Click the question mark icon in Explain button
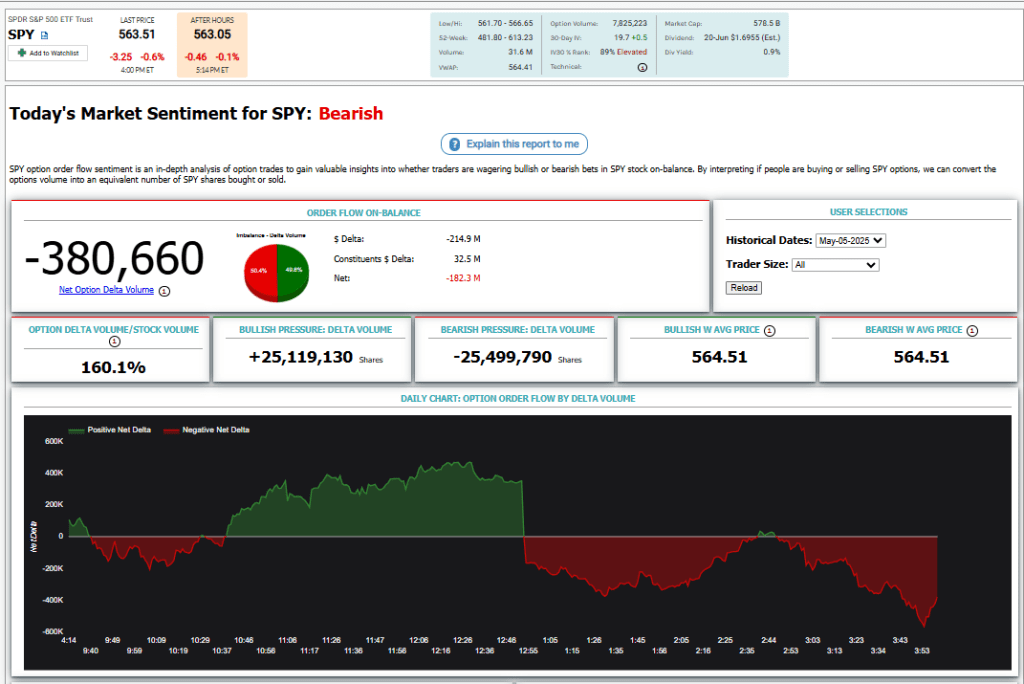 [455, 144]
